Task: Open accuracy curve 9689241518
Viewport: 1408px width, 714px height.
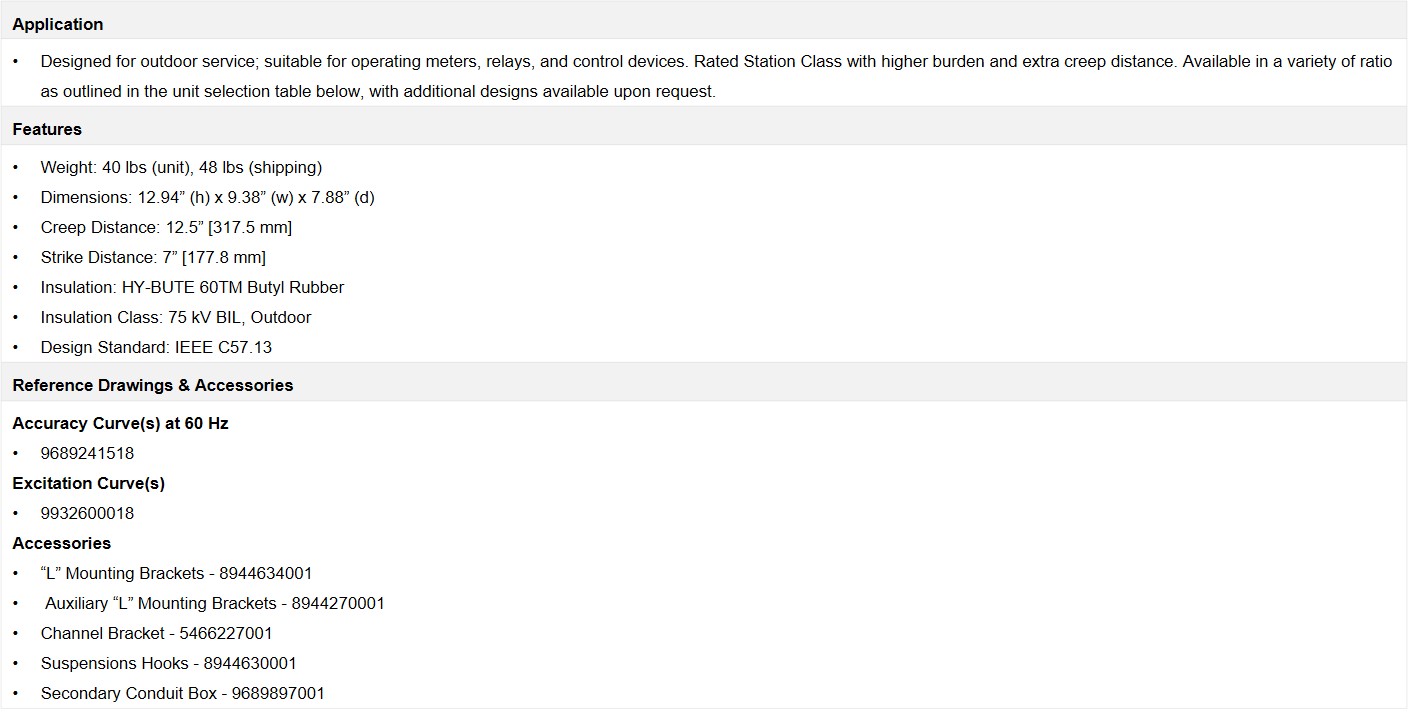Action: 87,453
